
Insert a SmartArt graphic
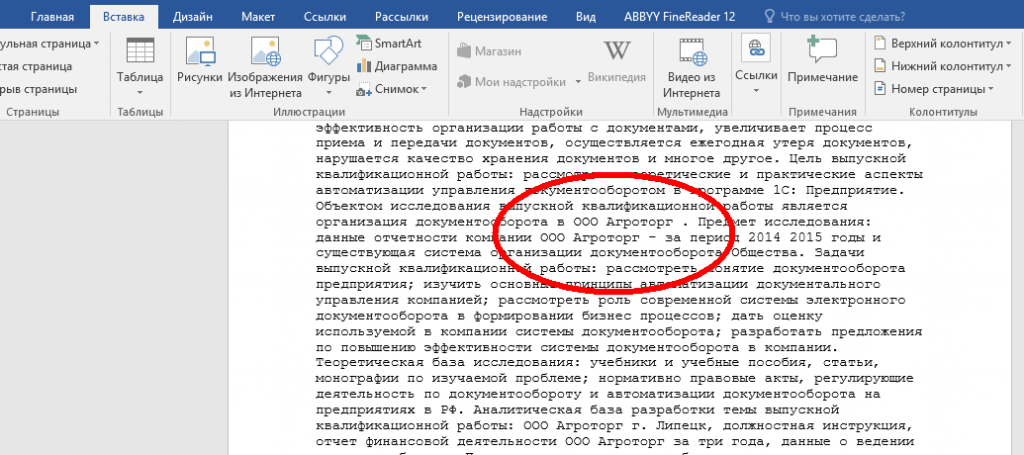(x=389, y=43)
